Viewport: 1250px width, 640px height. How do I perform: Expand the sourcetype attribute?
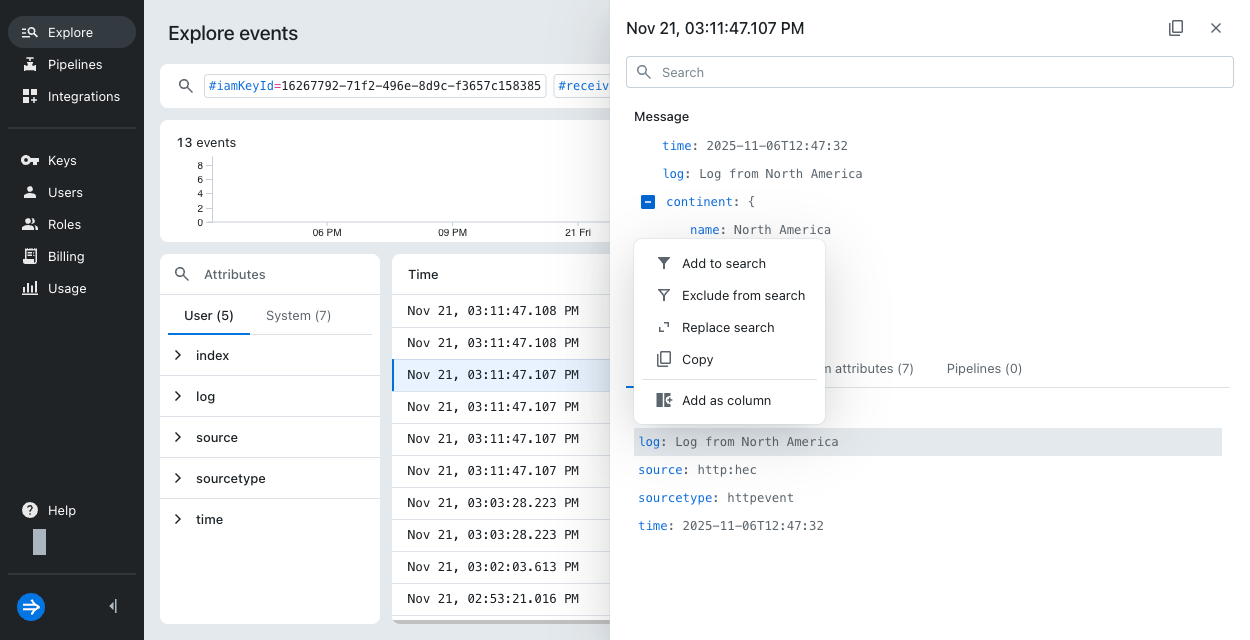(x=178, y=479)
